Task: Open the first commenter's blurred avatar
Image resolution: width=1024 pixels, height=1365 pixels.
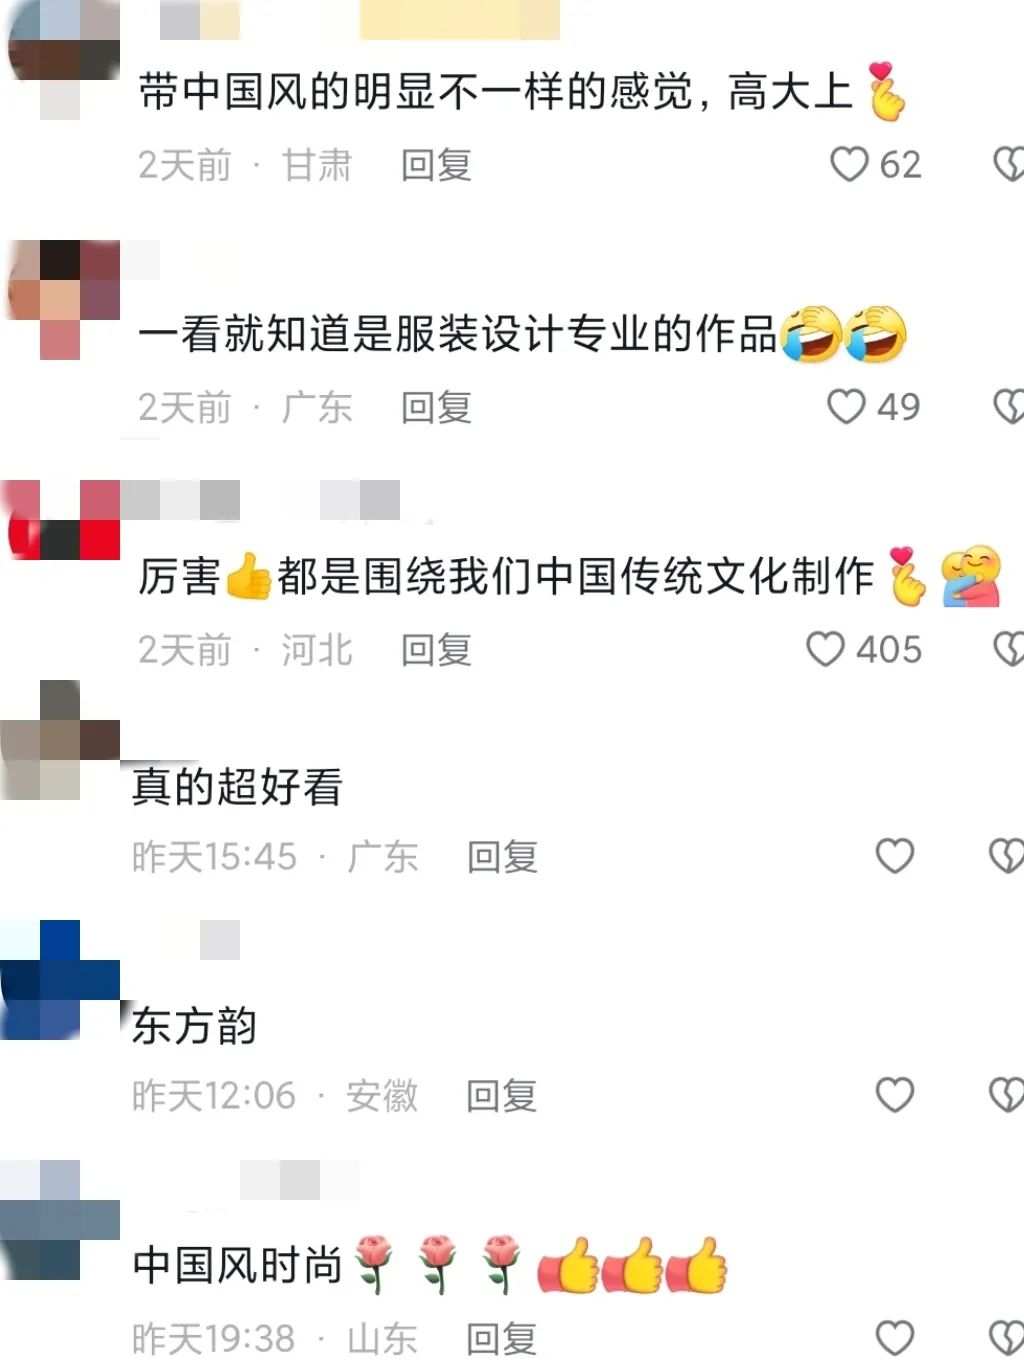Action: pos(62,60)
